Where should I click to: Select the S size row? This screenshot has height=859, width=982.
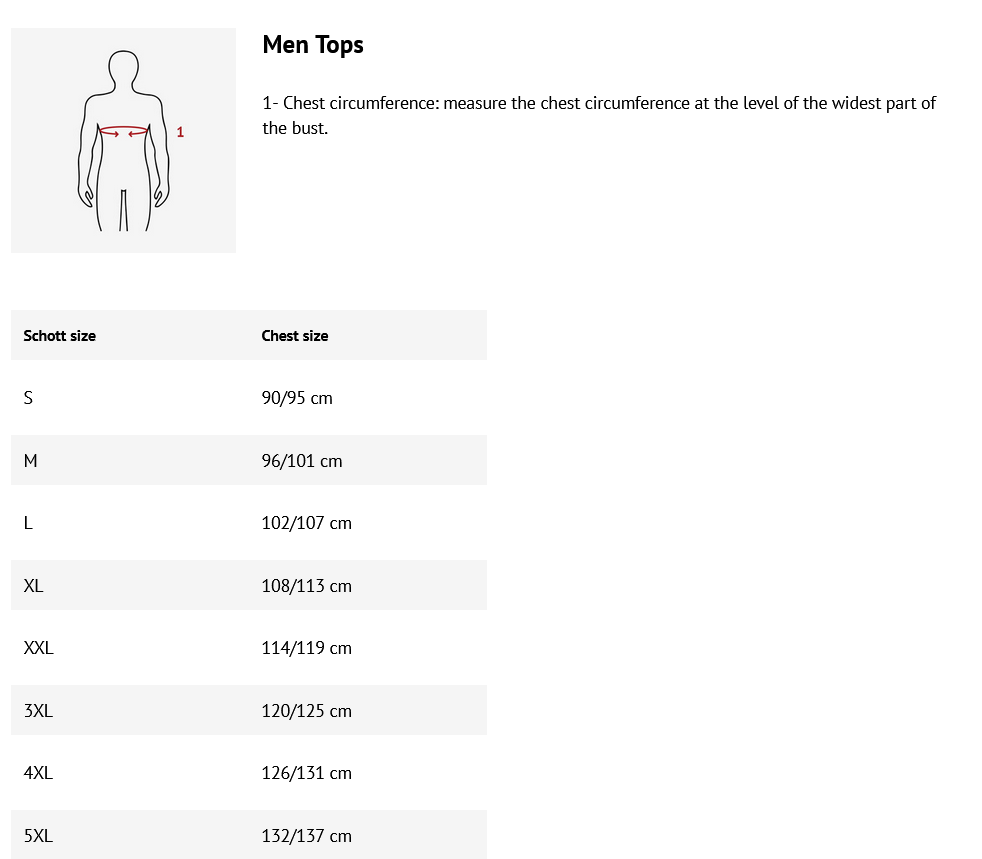click(249, 398)
